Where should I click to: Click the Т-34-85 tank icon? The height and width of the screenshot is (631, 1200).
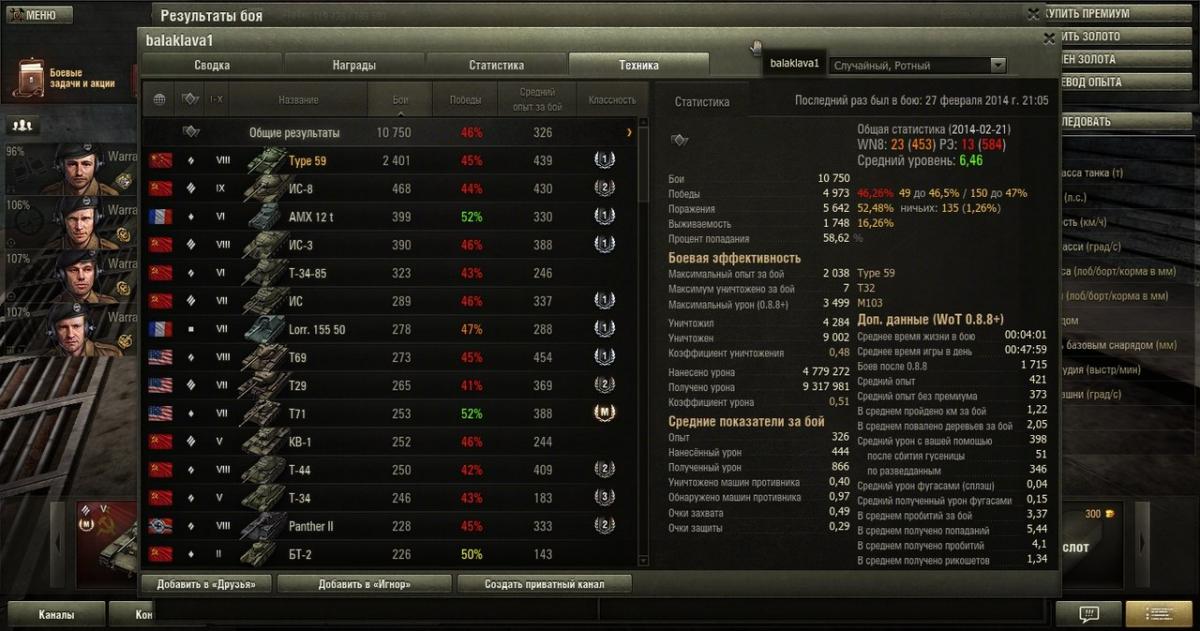tap(265, 272)
